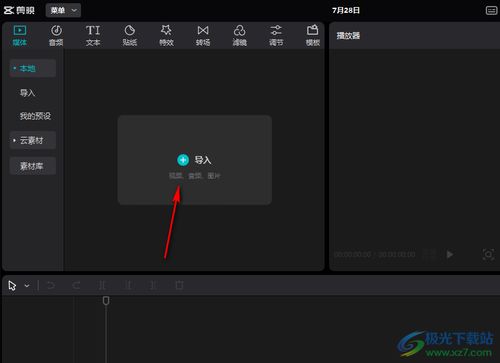The image size is (500, 363).
Task: Open the 调节 (Adjust) tab
Action: click(276, 35)
